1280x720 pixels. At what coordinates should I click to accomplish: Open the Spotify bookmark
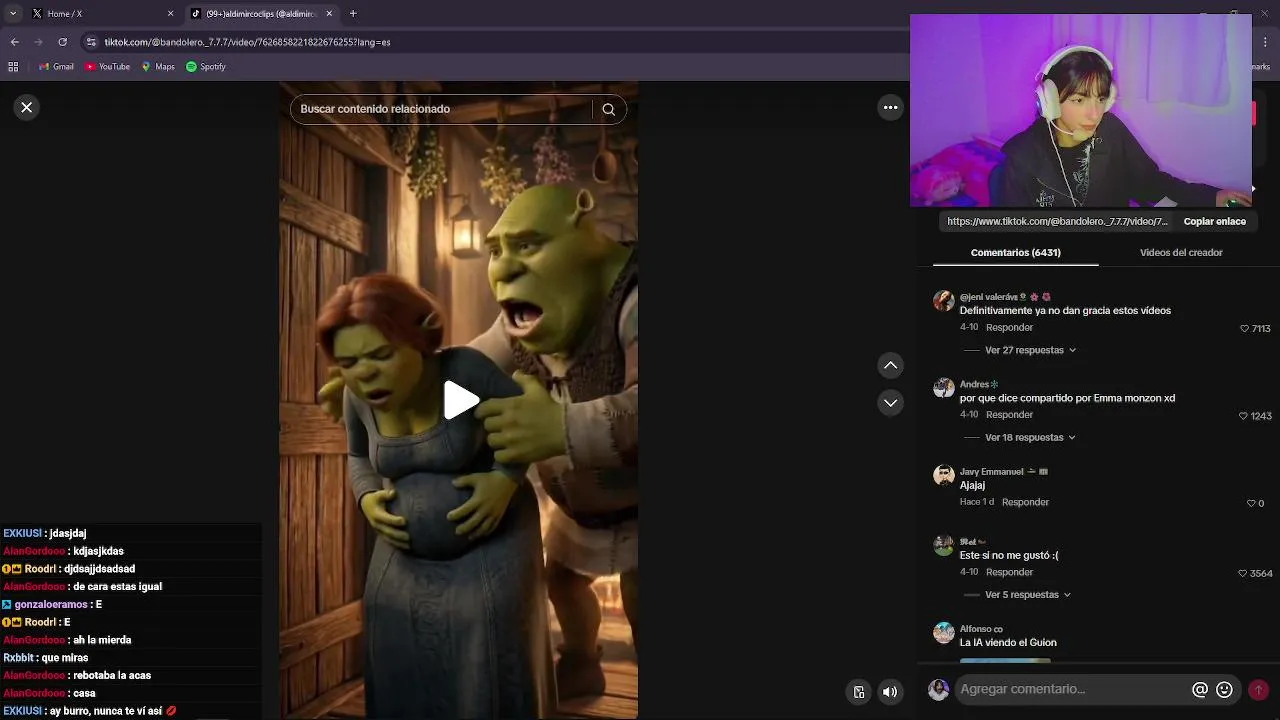click(x=205, y=67)
